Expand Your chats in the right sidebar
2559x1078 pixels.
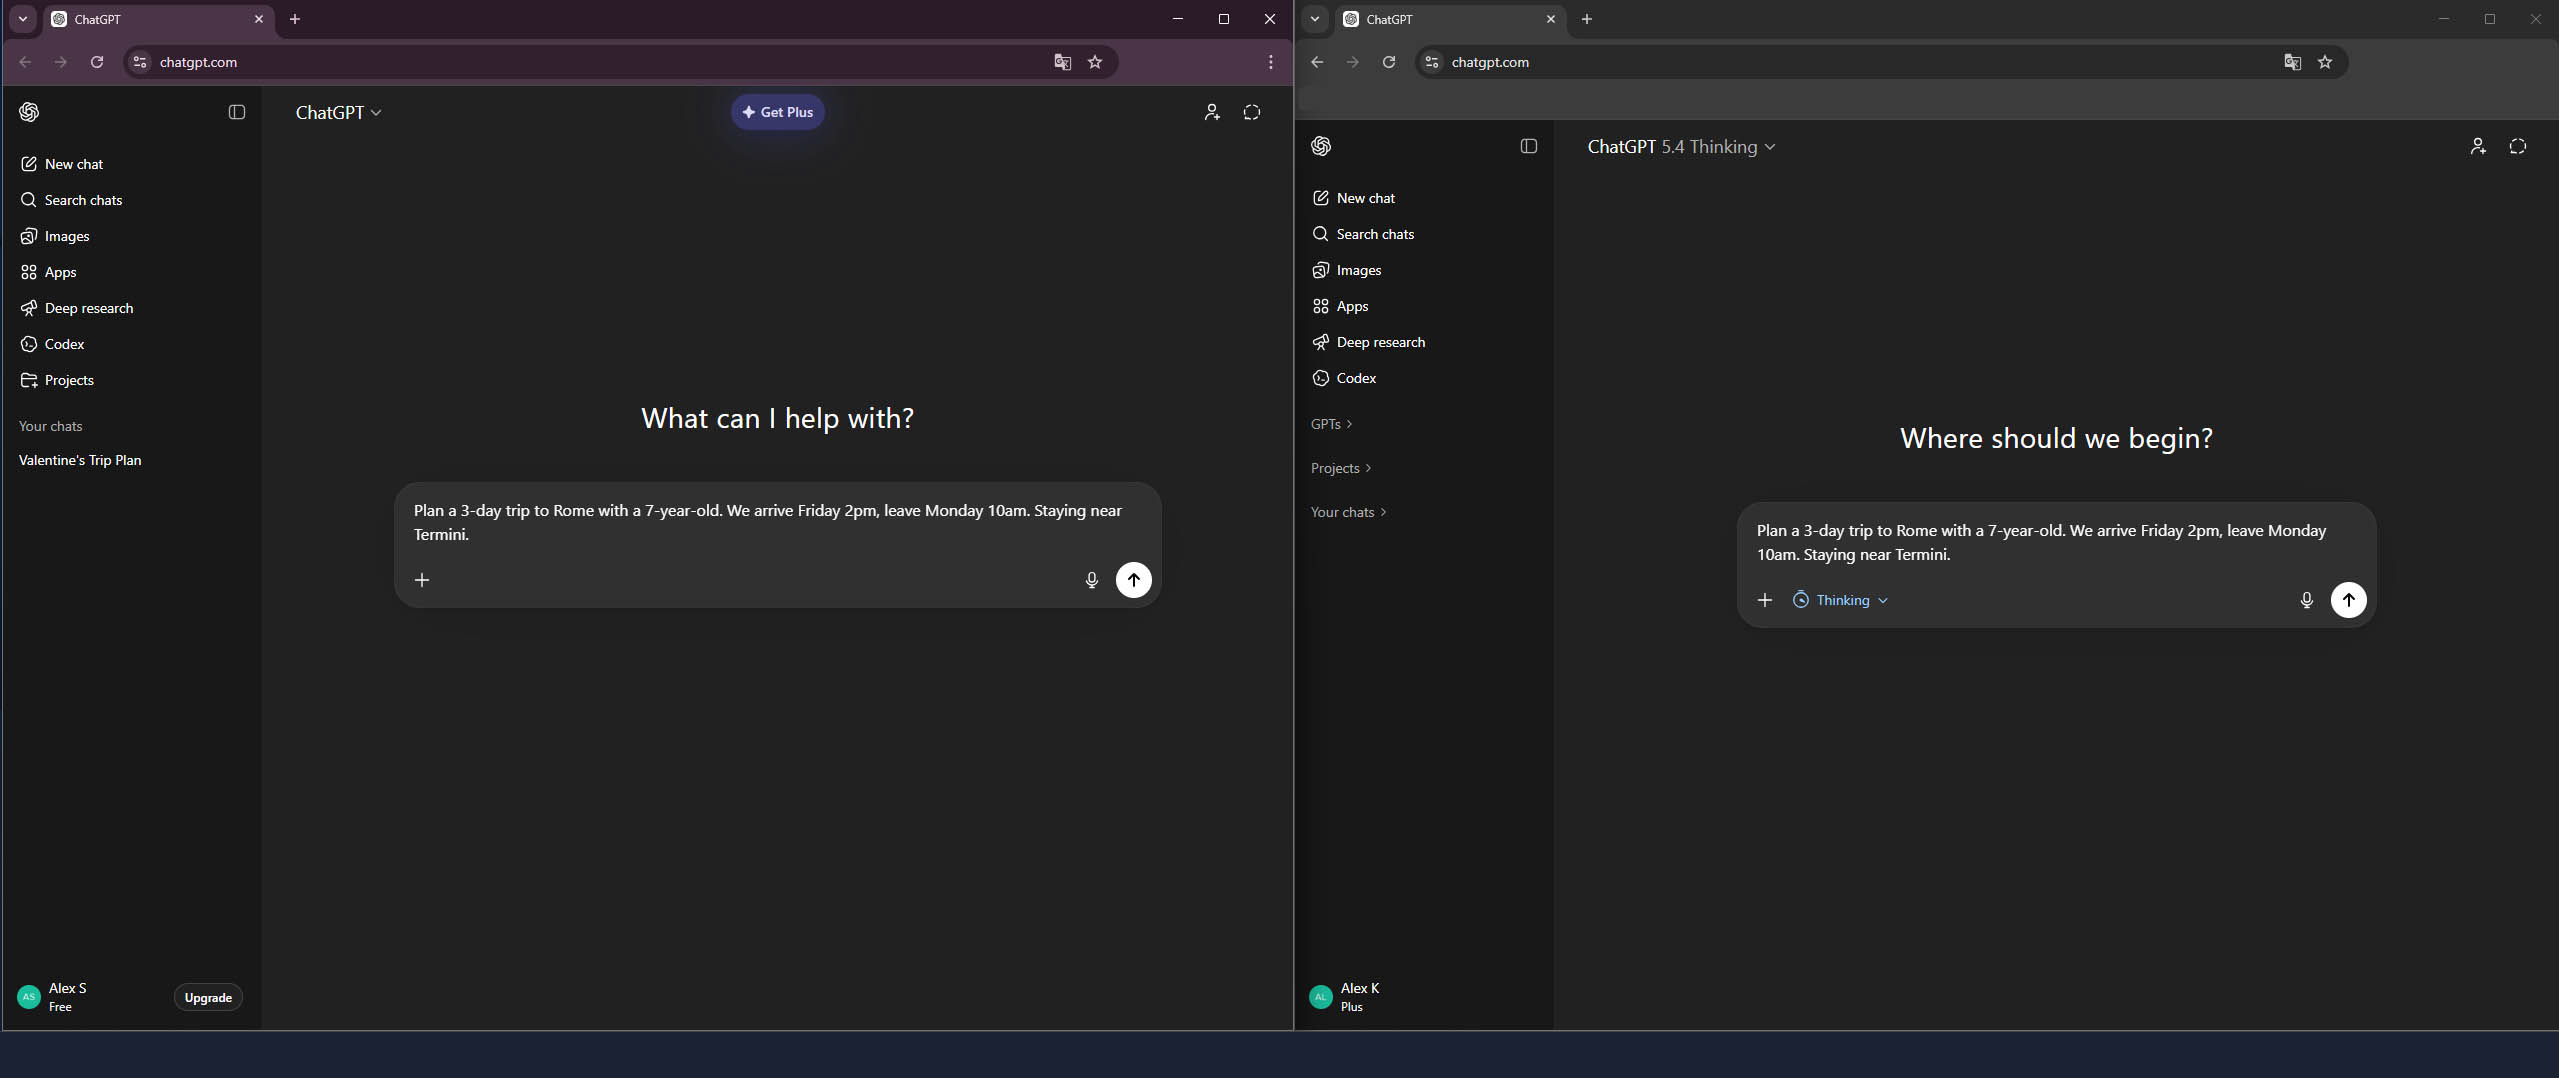[1347, 512]
